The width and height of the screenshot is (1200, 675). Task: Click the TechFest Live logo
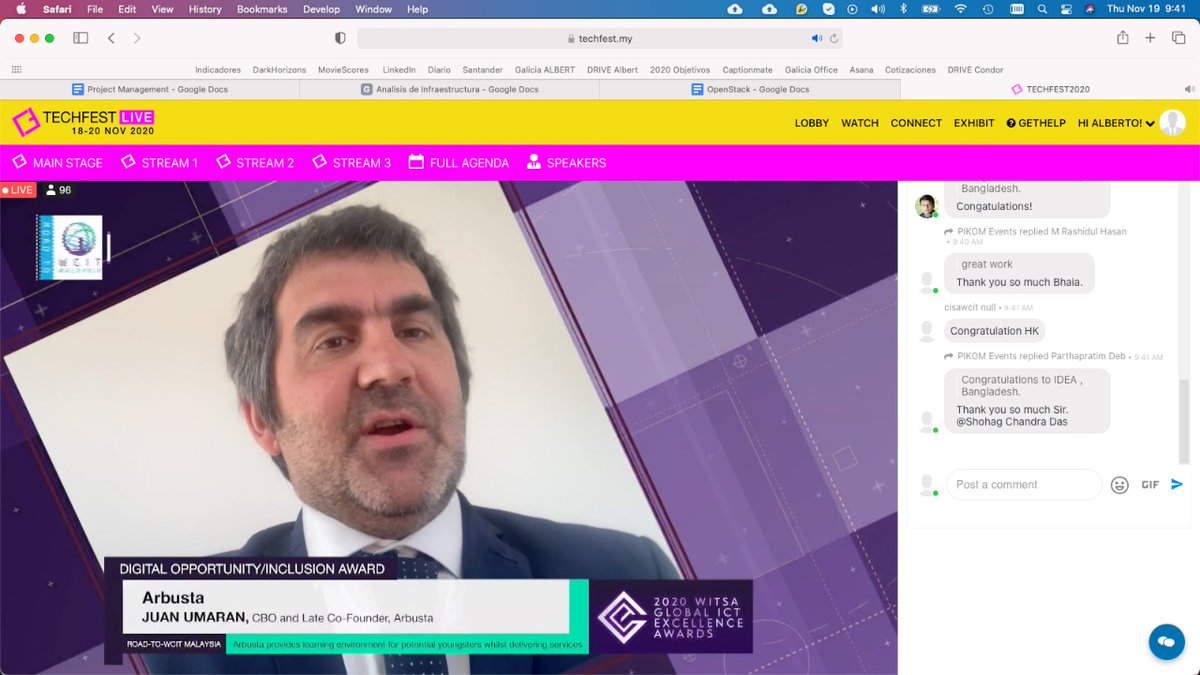point(84,123)
